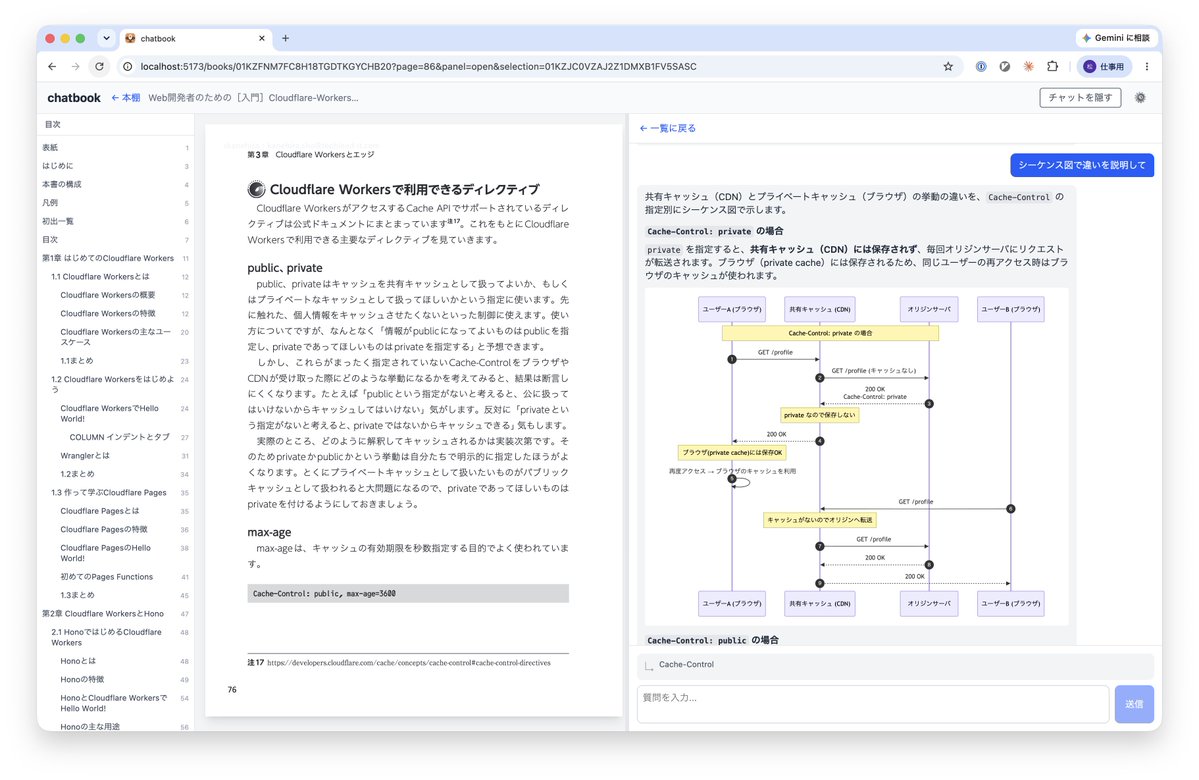Open 初出一覧 contents entry
The height and width of the screenshot is (780, 1199).
(x=115, y=221)
